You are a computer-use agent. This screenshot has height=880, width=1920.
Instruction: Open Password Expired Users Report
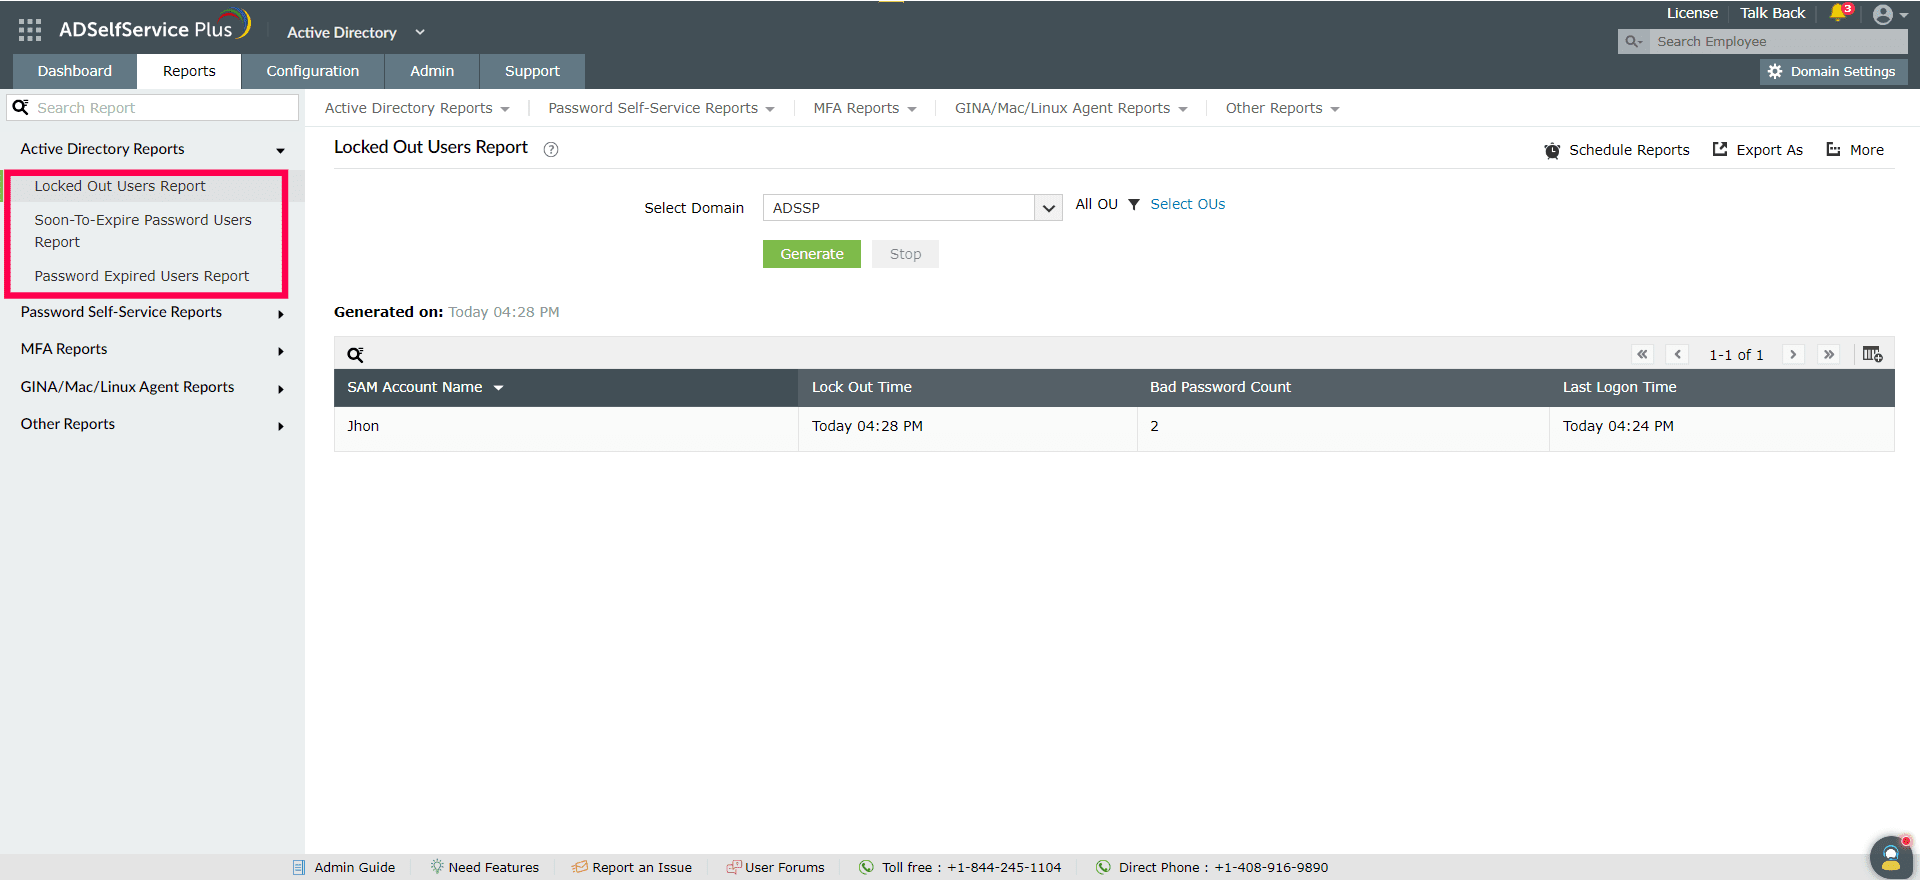[x=142, y=276]
